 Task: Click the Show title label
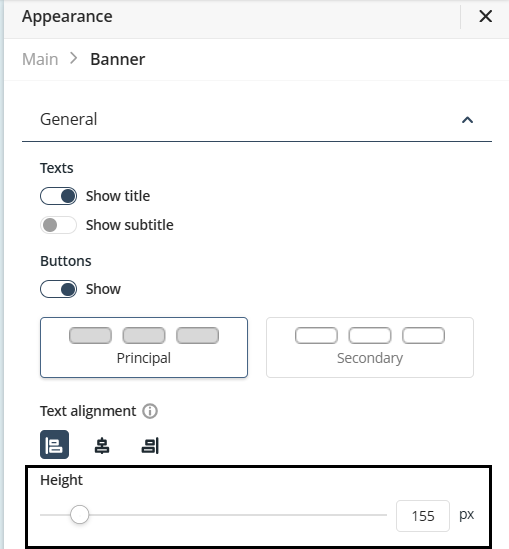pyautogui.click(x=118, y=196)
